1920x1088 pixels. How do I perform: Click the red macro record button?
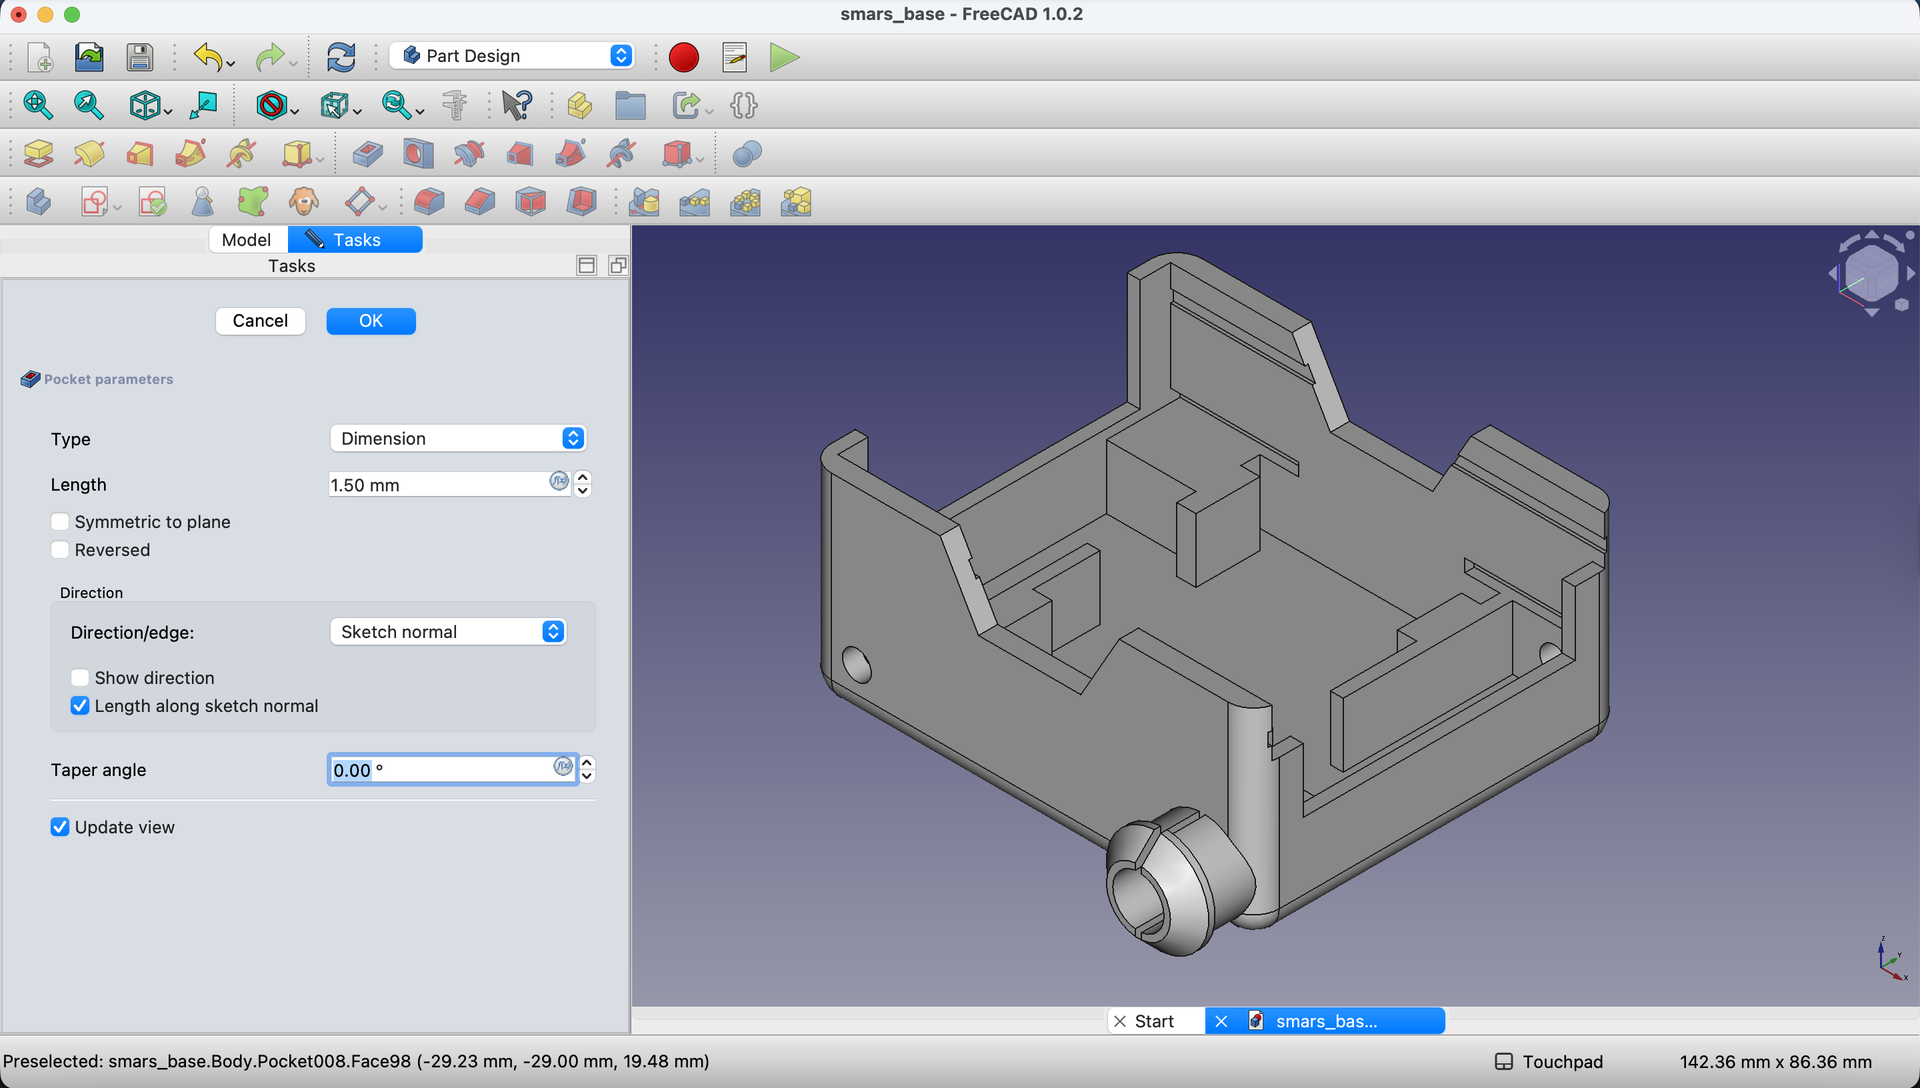684,57
